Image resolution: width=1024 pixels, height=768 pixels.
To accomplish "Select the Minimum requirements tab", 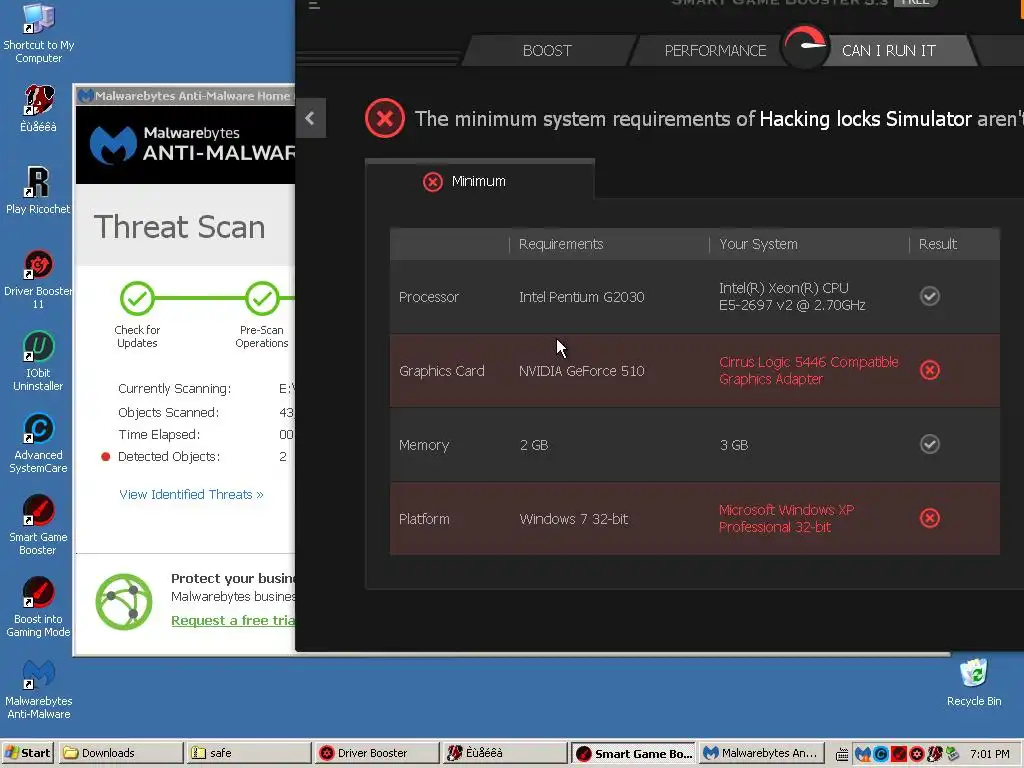I will [x=479, y=181].
